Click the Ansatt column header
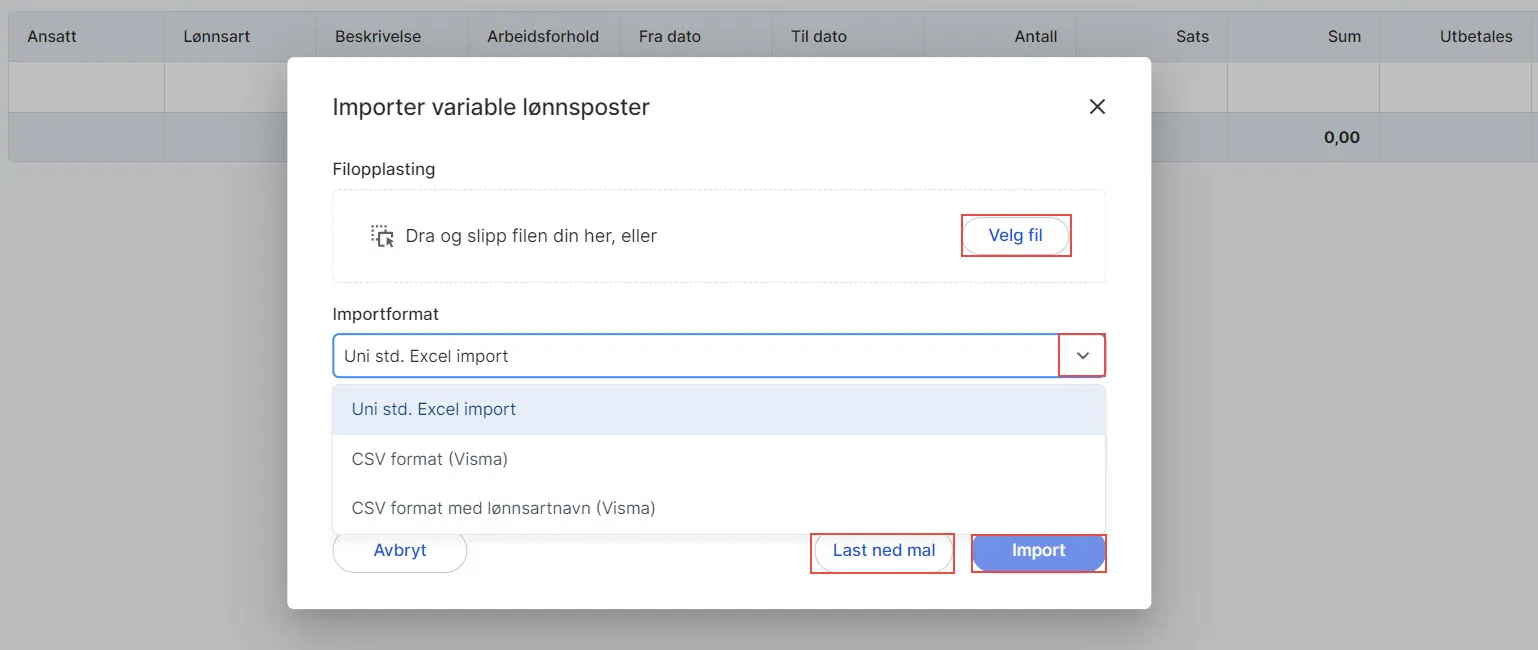 (52, 35)
